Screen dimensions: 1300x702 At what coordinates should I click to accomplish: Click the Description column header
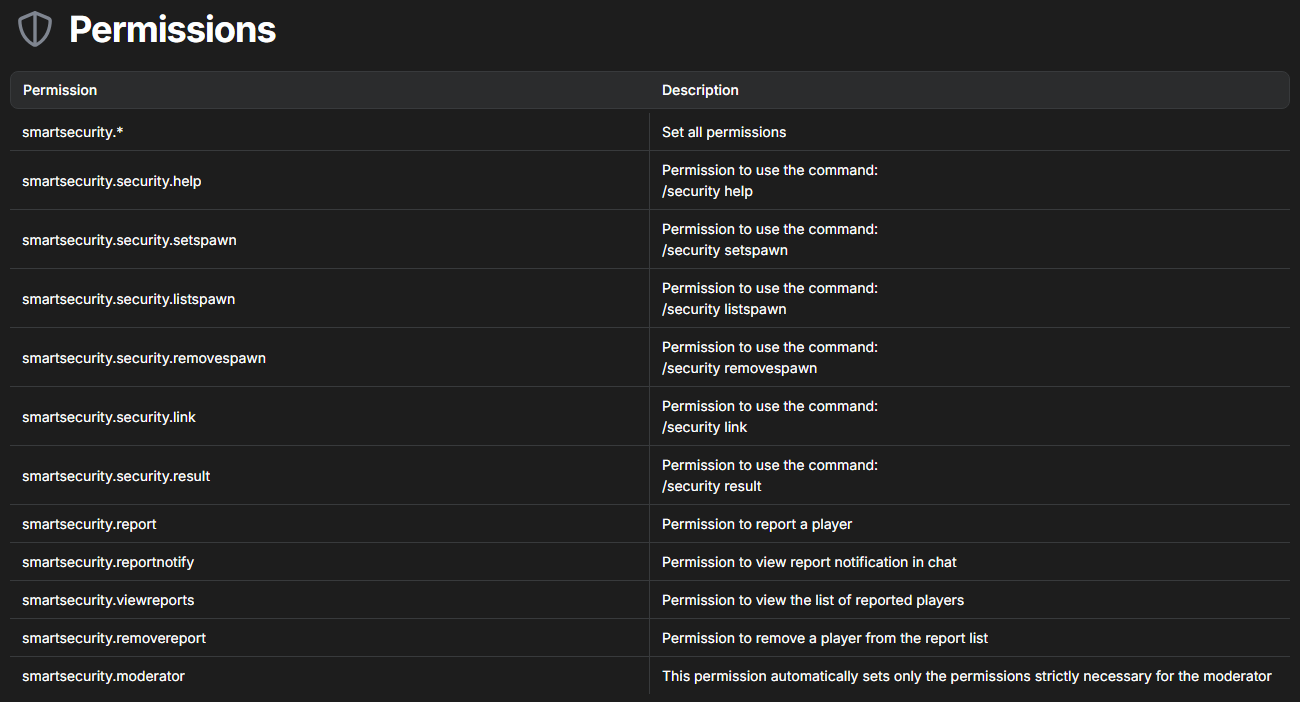coord(700,90)
